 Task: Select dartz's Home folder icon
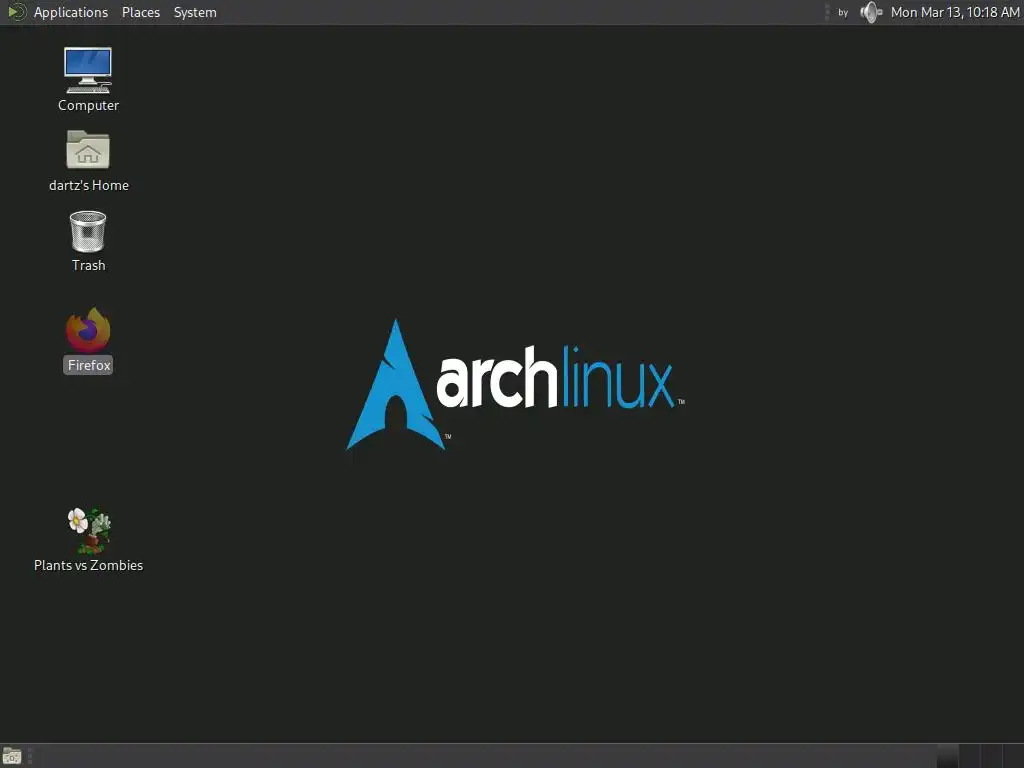(x=88, y=150)
